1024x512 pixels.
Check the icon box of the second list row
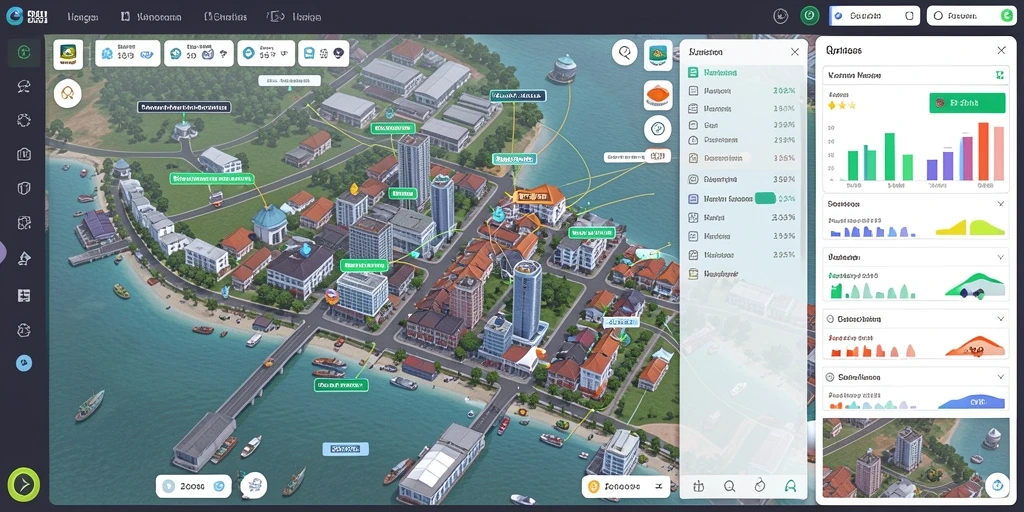pos(694,91)
